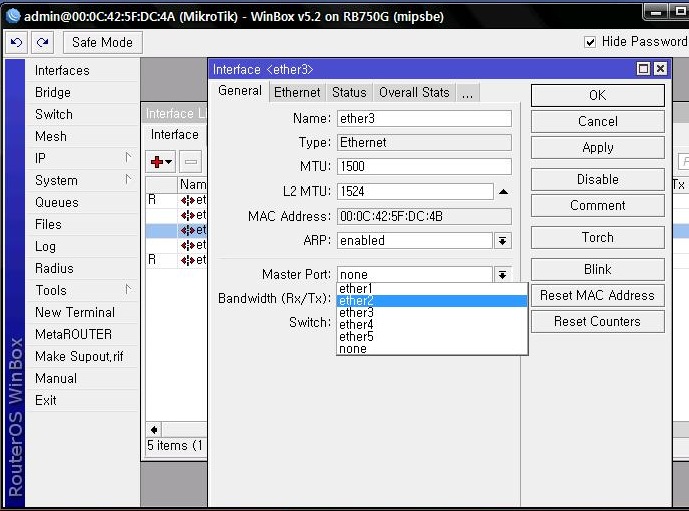Expand the Tools submenu
Image resolution: width=689 pixels, height=511 pixels.
(x=128, y=289)
